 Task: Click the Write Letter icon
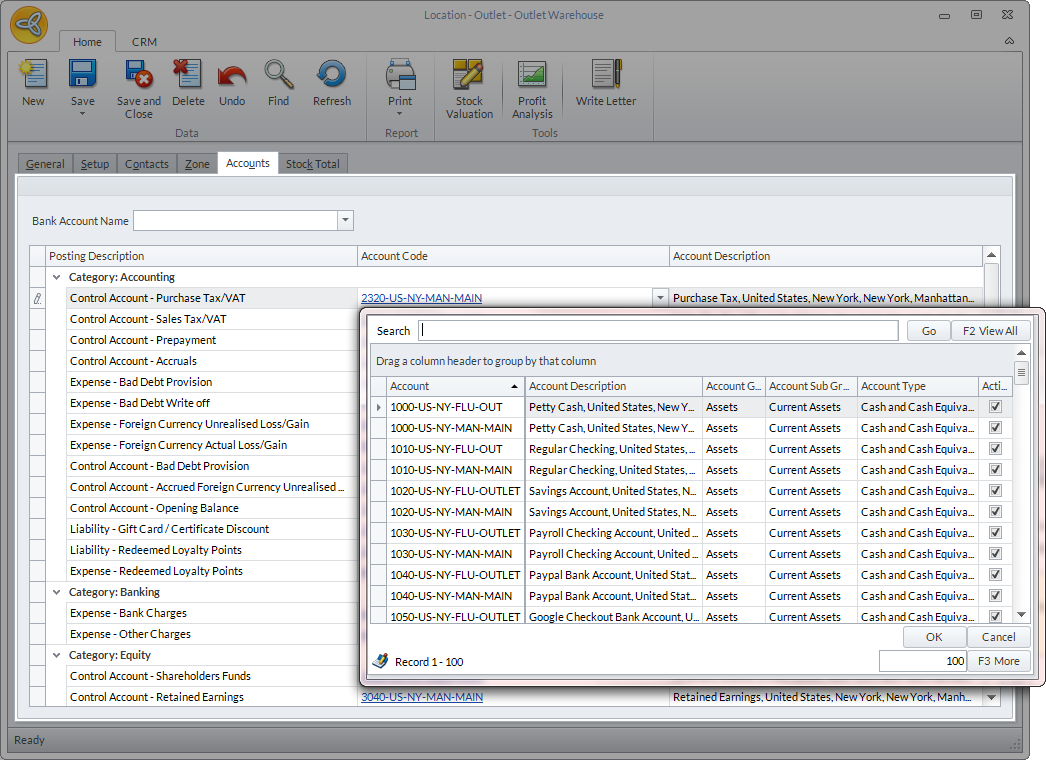[x=606, y=82]
